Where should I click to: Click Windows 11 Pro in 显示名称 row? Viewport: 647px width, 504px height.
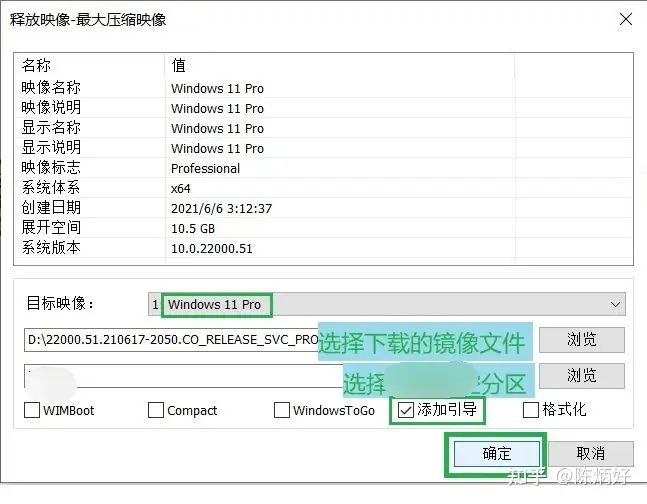click(217, 128)
